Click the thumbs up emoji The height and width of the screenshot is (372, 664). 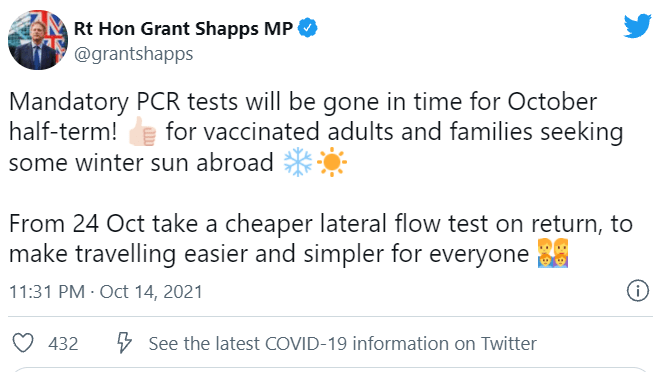pos(142,132)
